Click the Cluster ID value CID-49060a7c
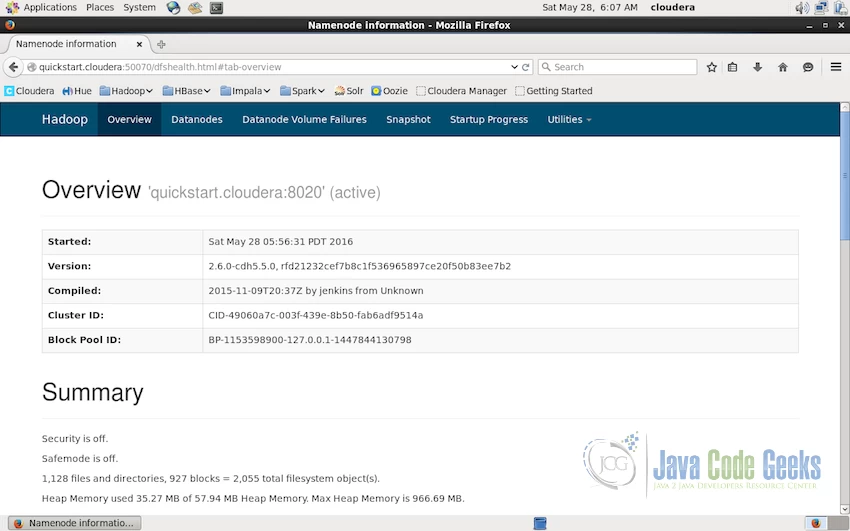This screenshot has width=850, height=531. tap(315, 315)
